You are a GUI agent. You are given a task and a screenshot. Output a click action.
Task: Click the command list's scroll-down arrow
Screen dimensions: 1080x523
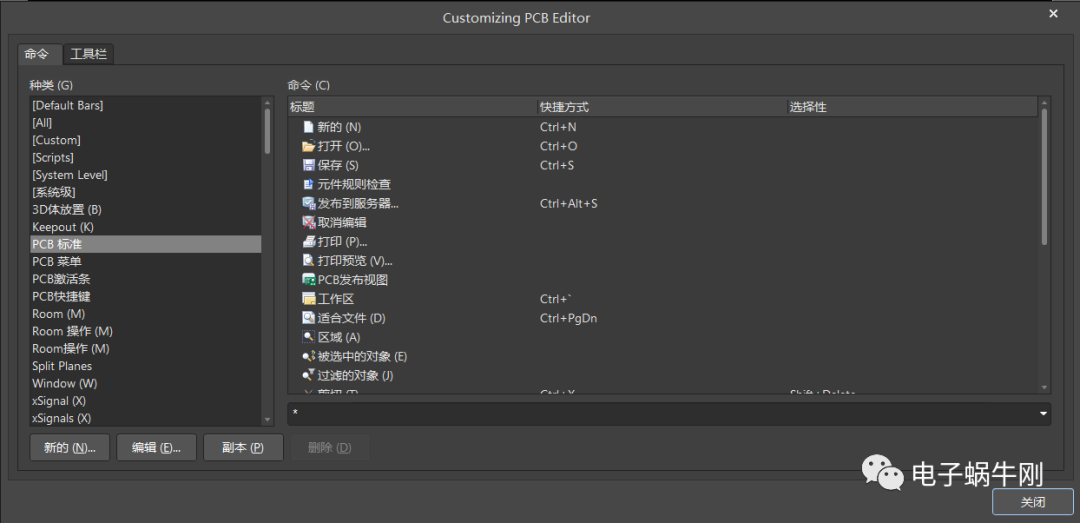click(x=1043, y=388)
